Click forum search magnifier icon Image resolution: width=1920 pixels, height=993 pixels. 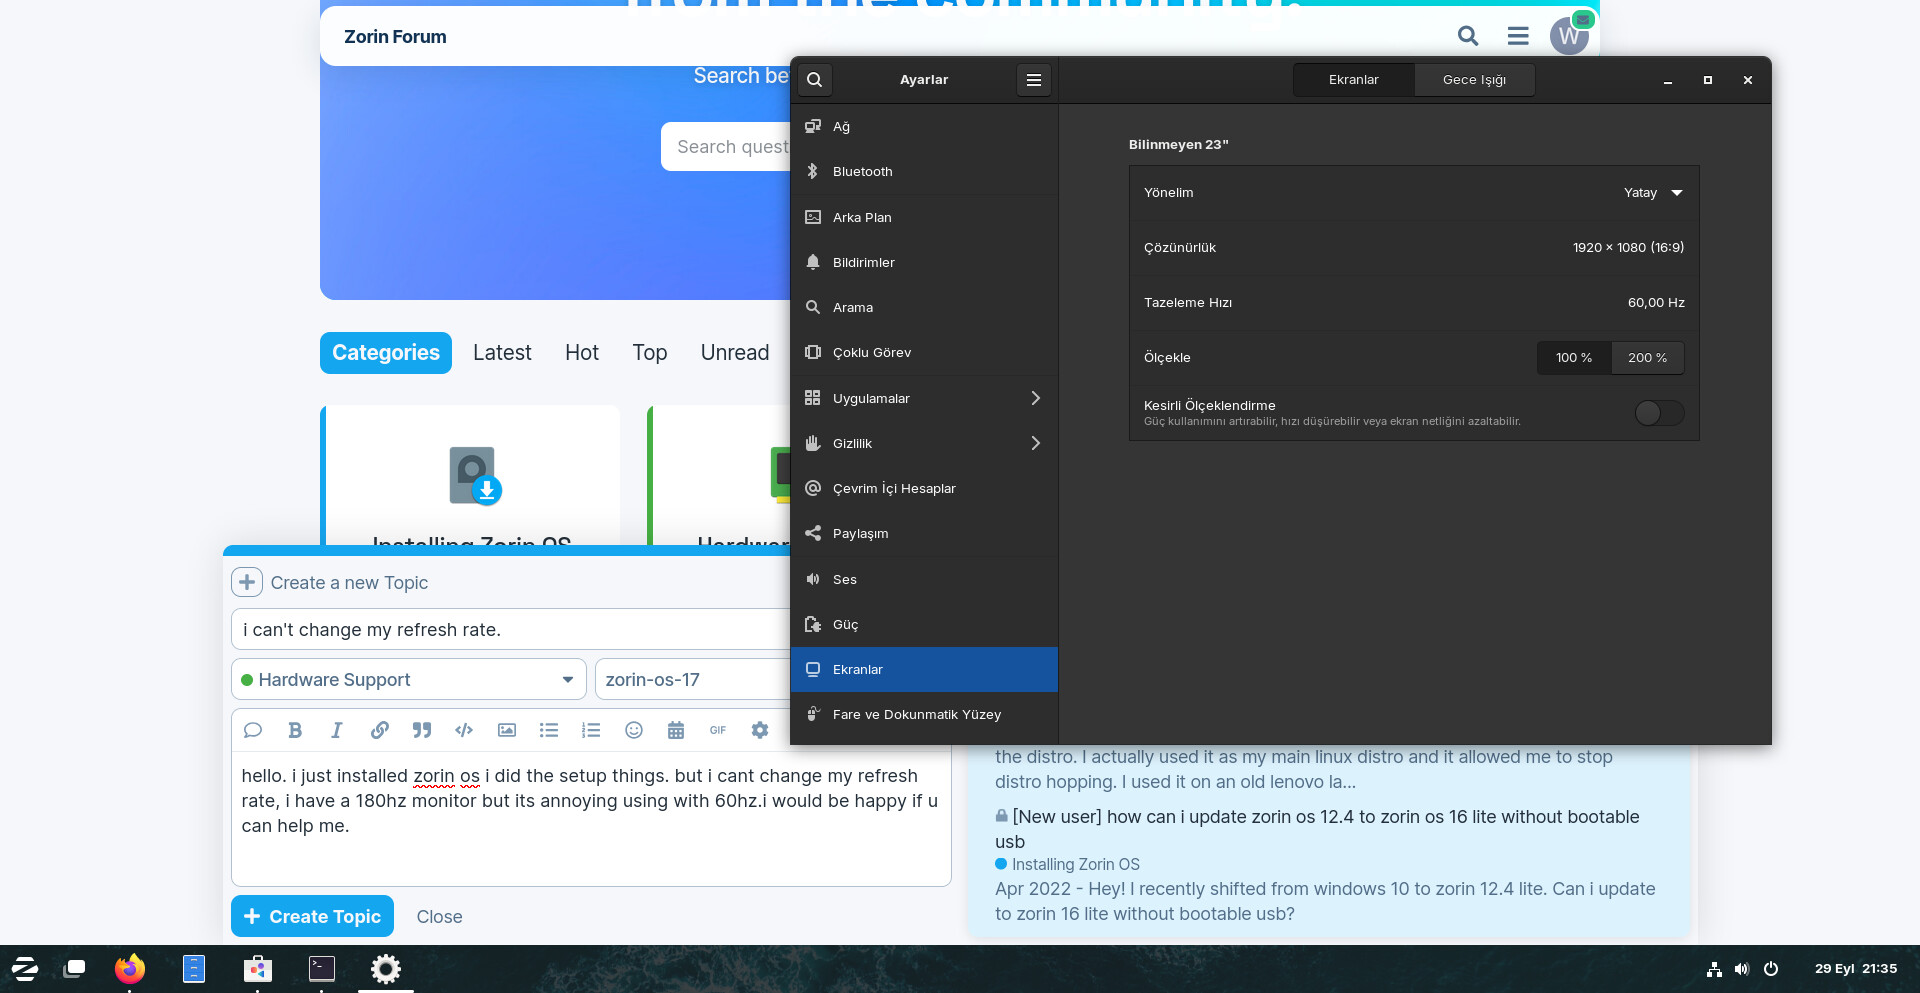click(1468, 36)
